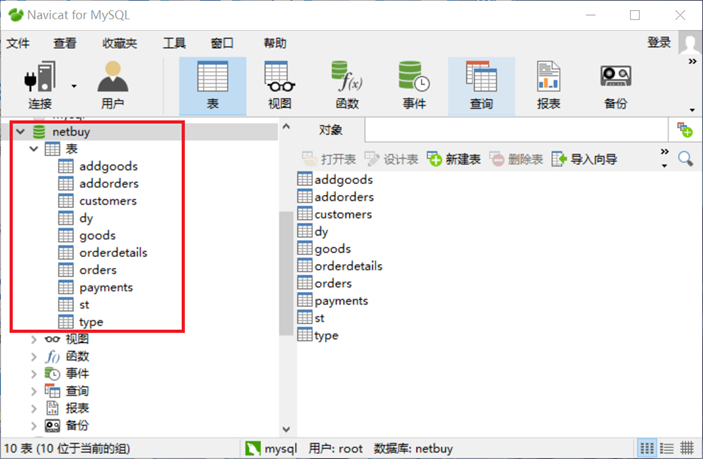
Task: Click the Navicat logo in the title bar
Action: pyautogui.click(x=16, y=15)
